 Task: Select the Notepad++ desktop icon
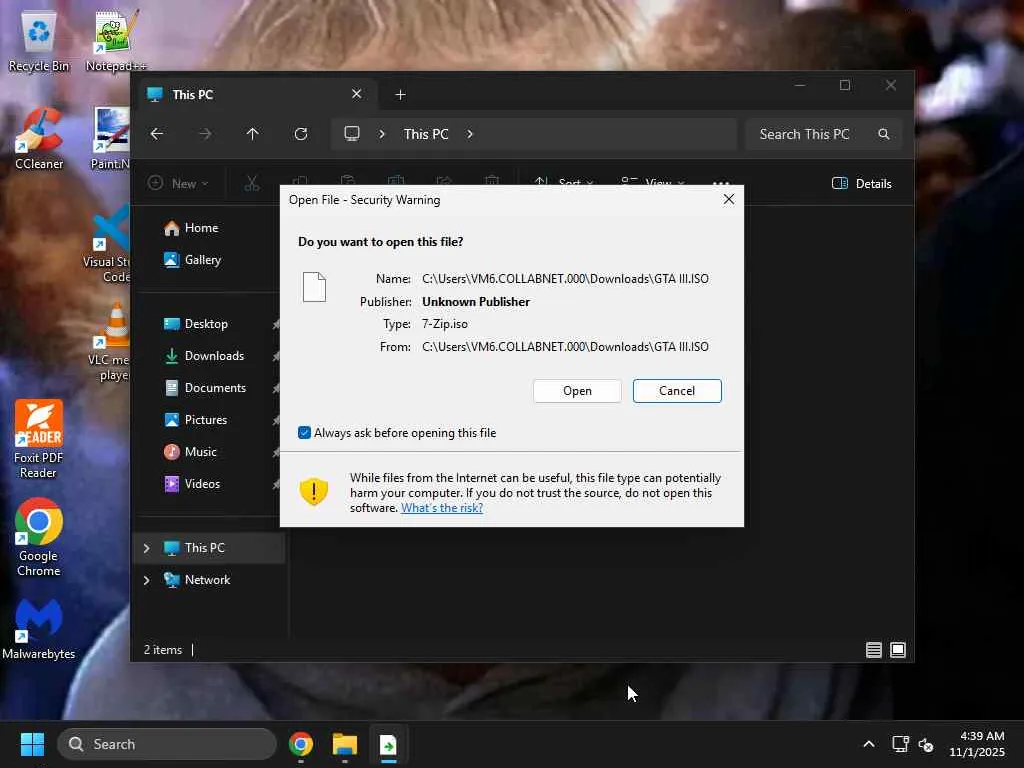pos(116,41)
